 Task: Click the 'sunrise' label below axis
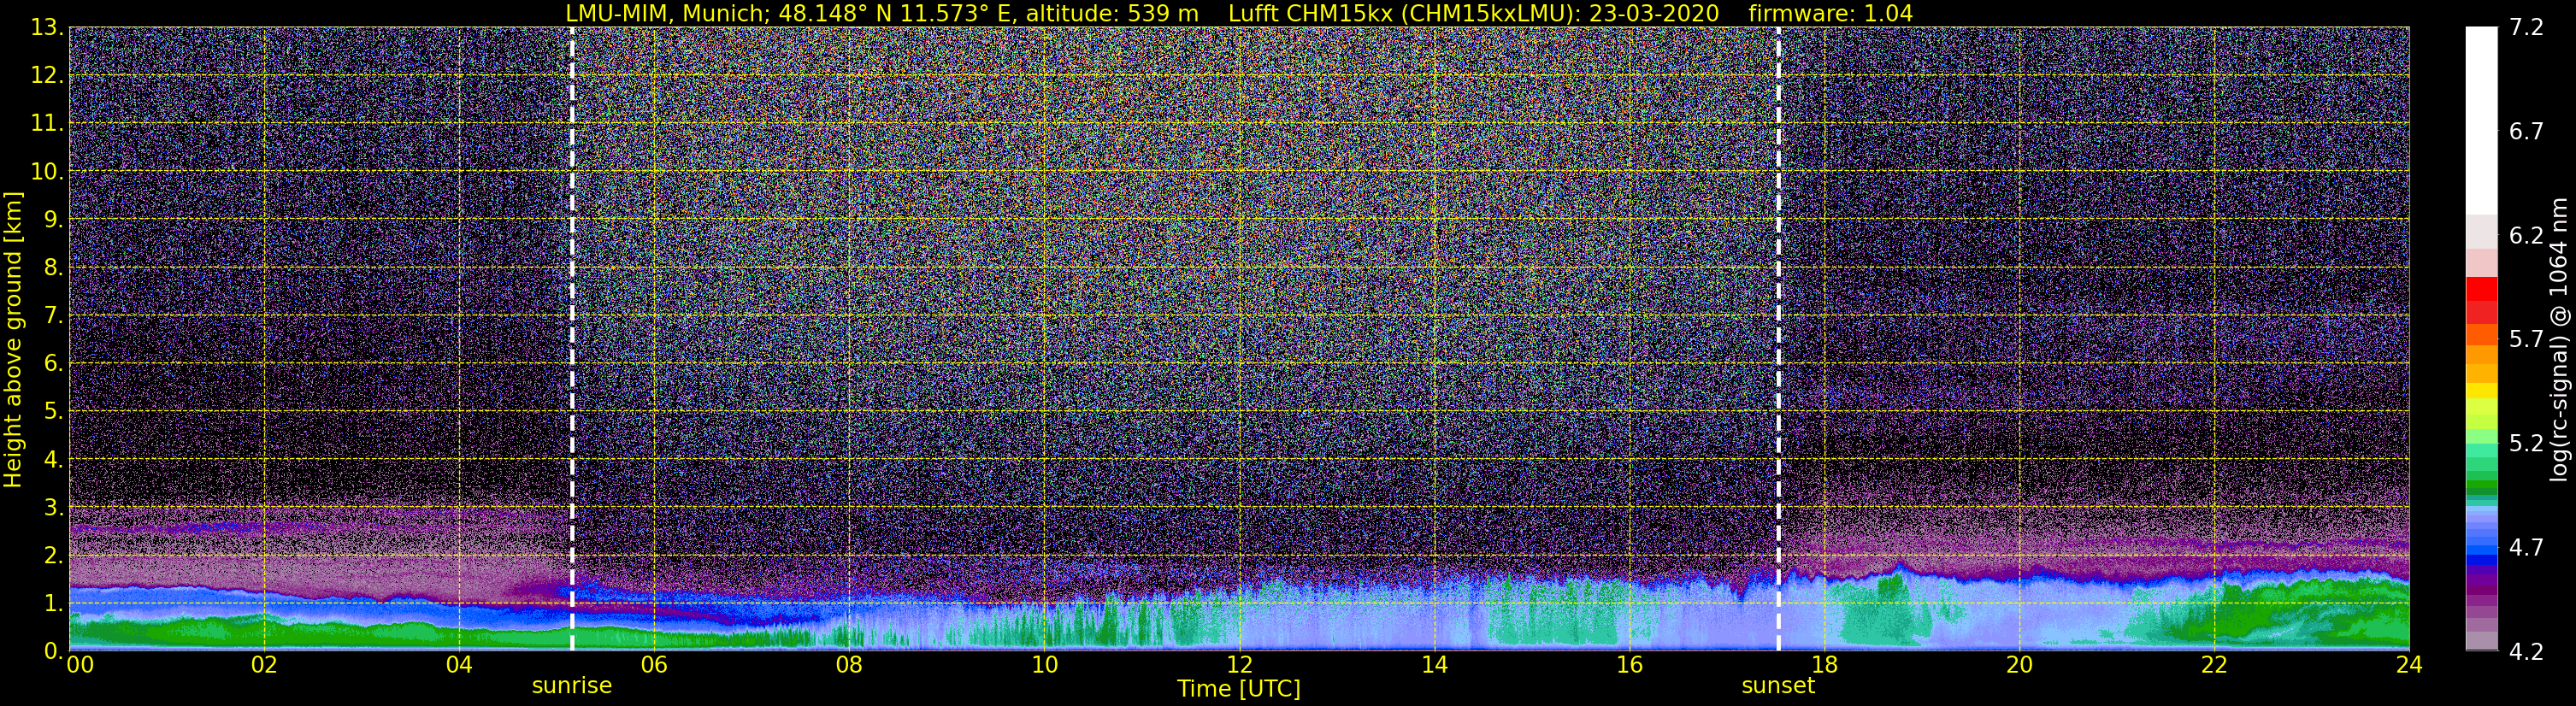[571, 686]
